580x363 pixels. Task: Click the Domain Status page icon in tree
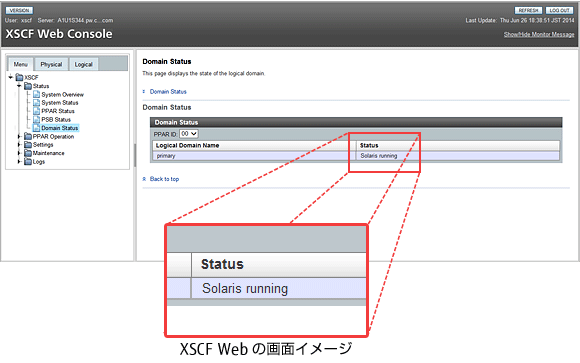36,128
